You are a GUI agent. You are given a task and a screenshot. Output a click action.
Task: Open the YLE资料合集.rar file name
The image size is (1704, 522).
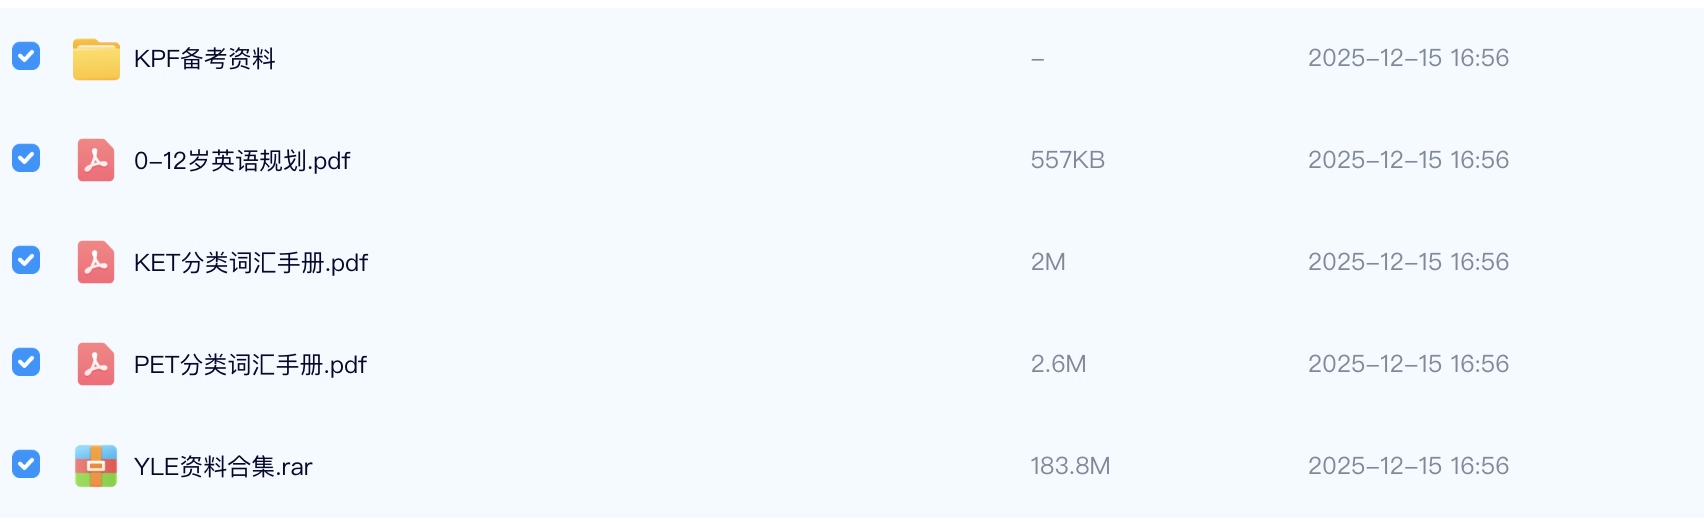click(x=223, y=467)
